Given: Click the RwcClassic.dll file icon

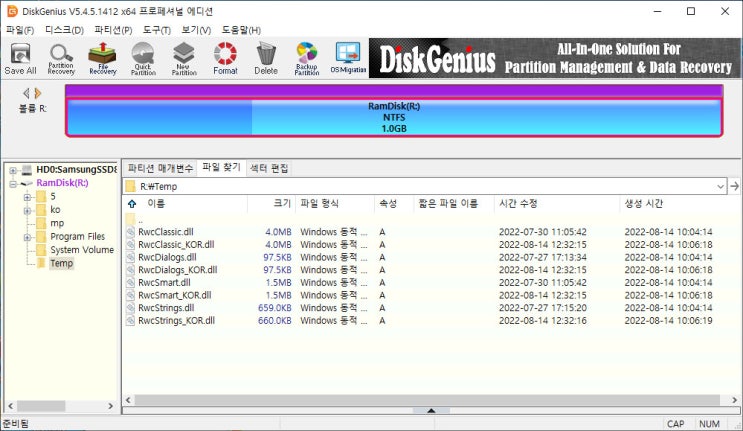Looking at the screenshot, I should click(131, 232).
